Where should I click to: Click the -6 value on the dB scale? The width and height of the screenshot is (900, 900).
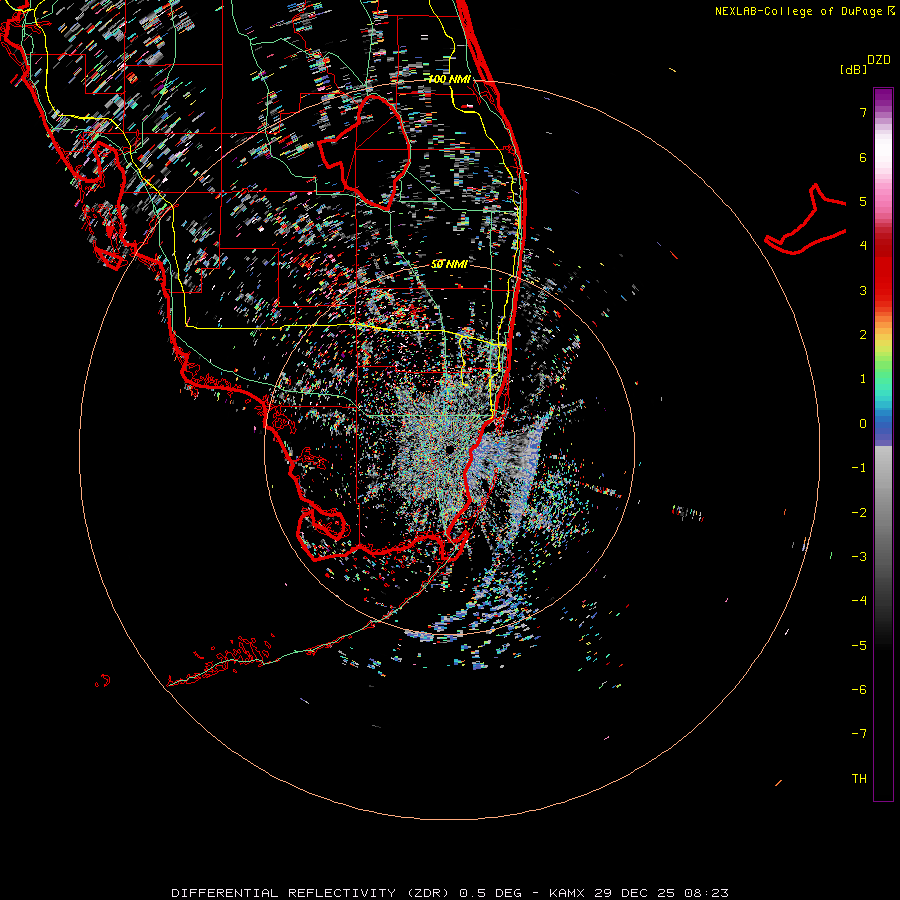(859, 689)
